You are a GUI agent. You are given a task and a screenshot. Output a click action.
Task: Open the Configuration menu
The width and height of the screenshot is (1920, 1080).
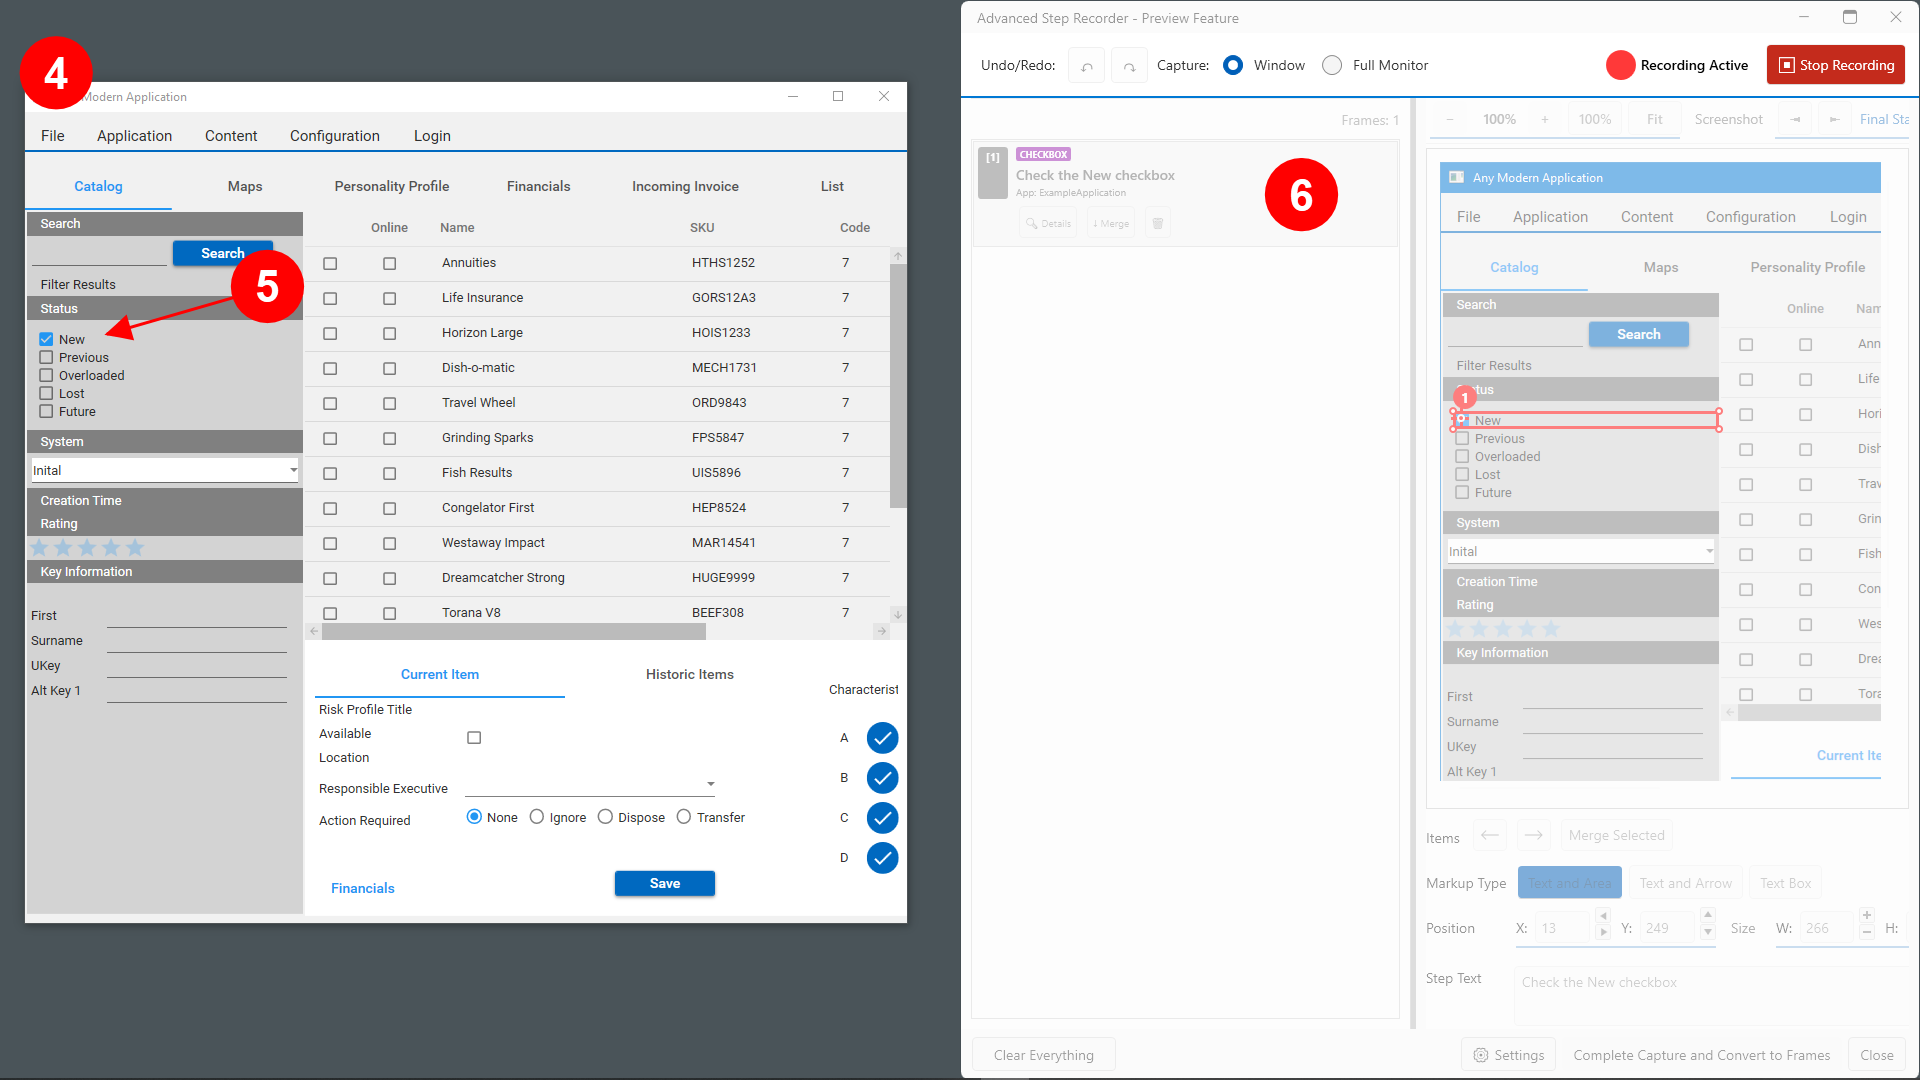[334, 136]
